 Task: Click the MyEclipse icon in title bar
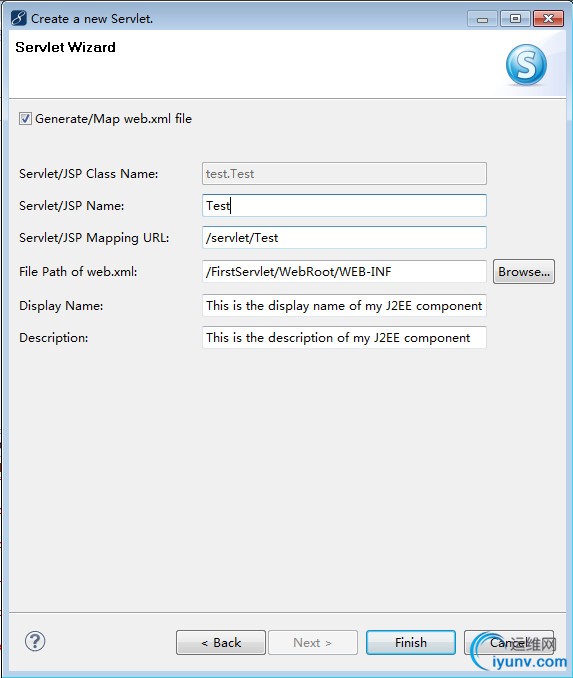[19, 19]
